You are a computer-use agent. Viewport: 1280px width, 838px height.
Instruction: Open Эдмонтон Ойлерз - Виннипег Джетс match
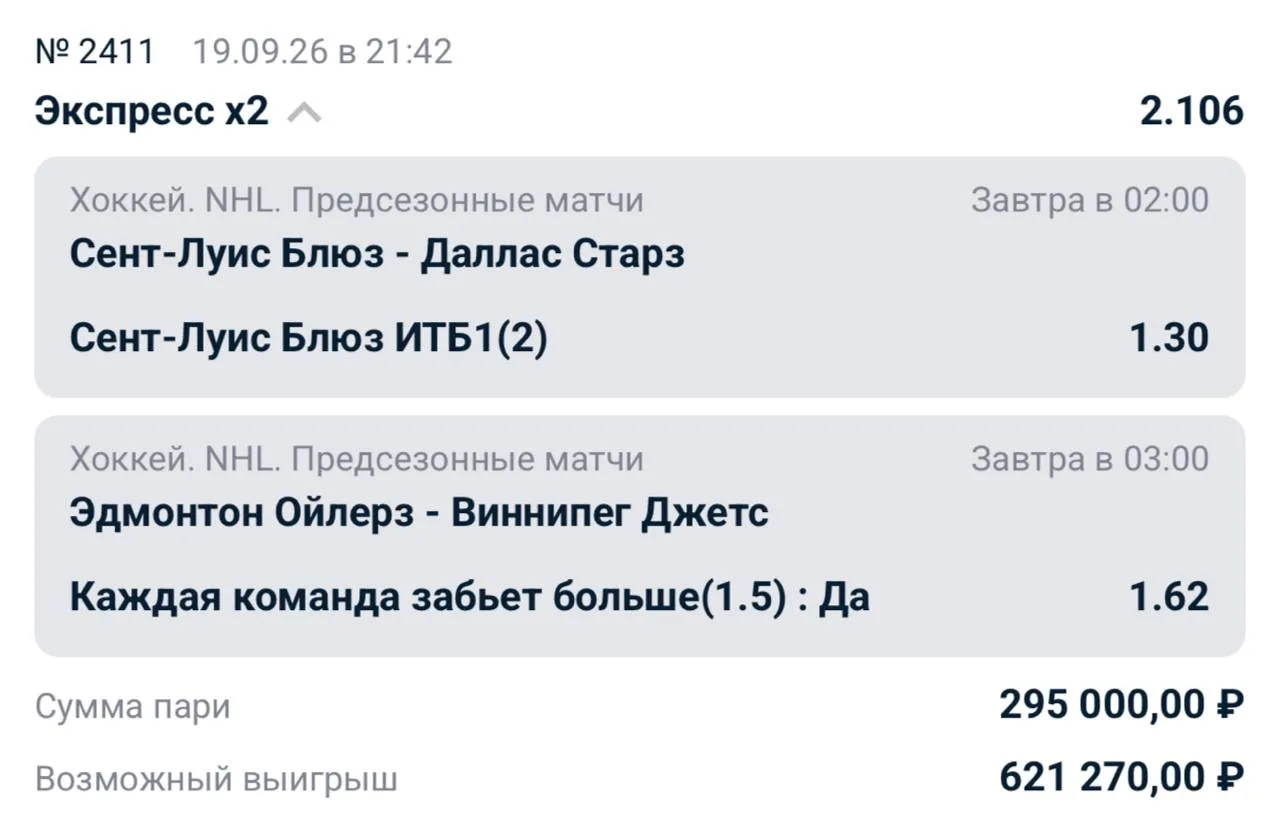point(419,513)
